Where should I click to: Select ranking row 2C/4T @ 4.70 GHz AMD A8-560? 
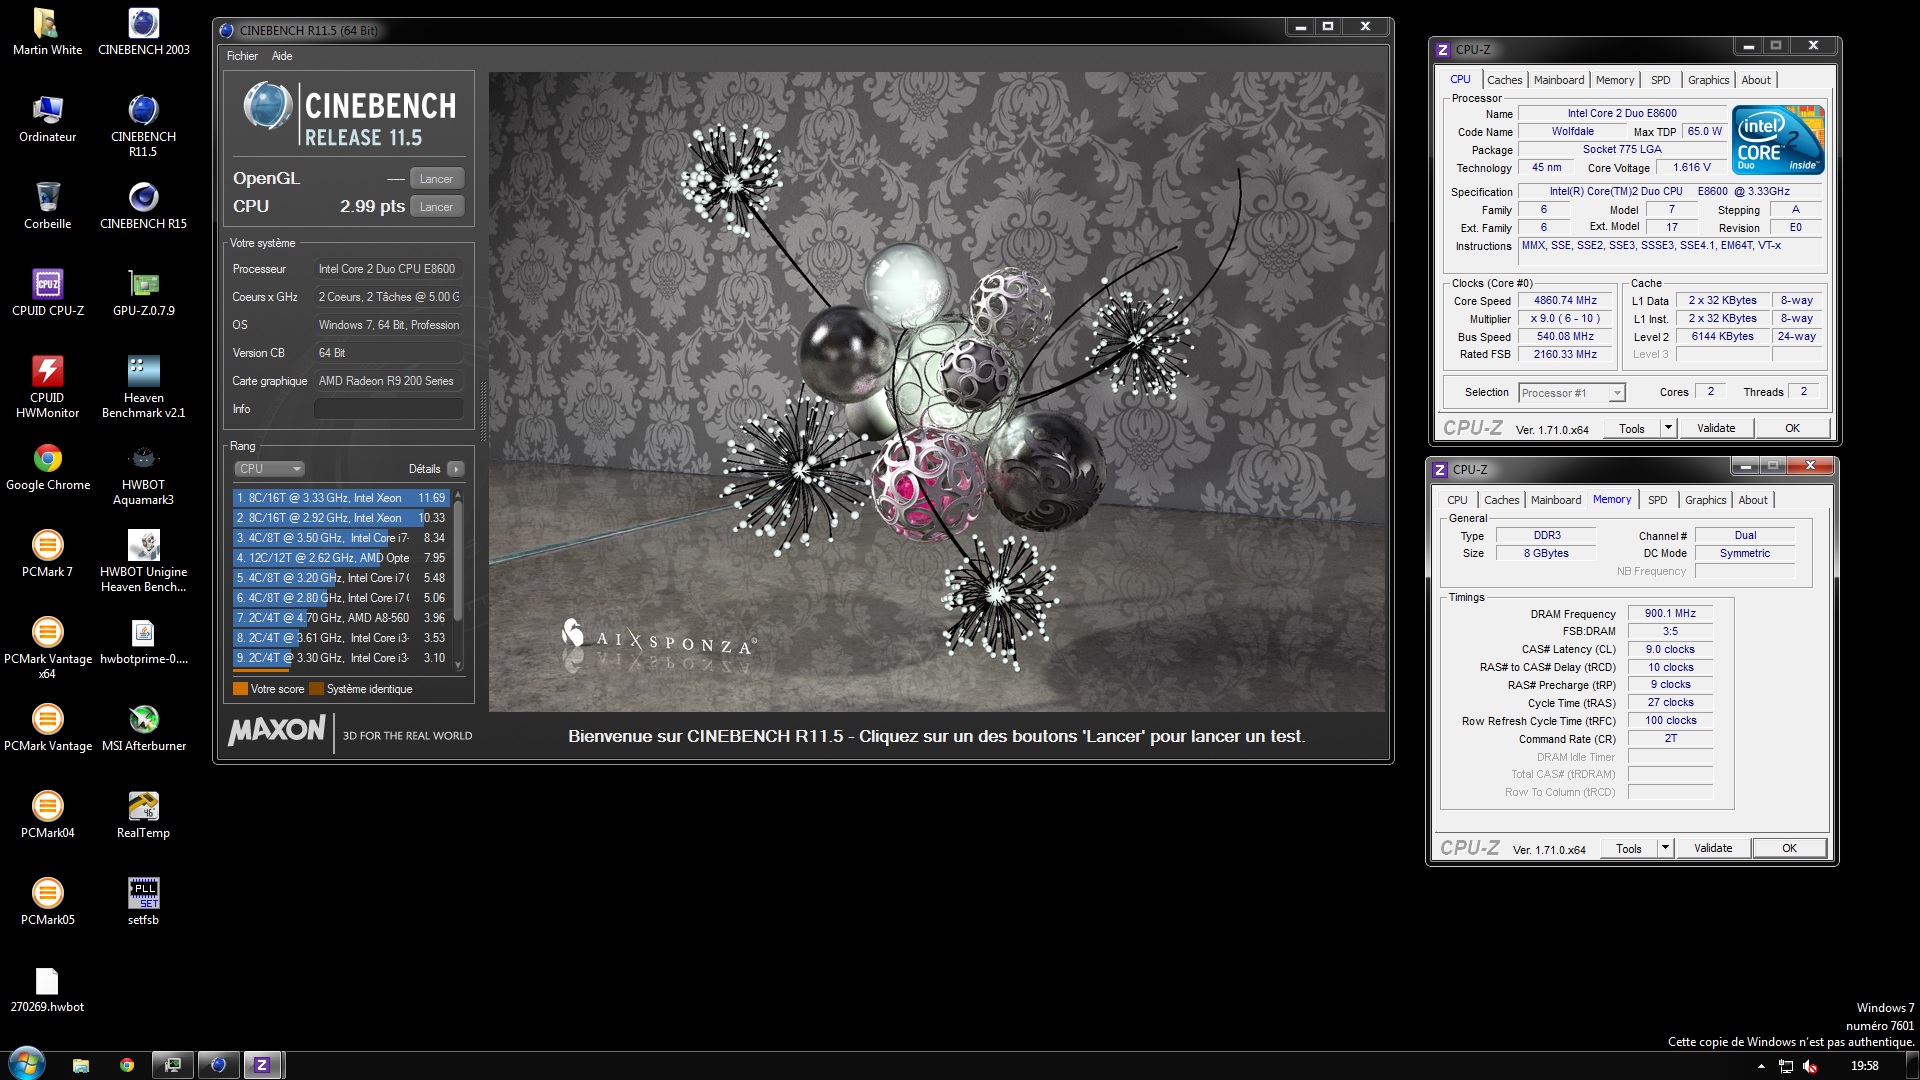tap(342, 618)
